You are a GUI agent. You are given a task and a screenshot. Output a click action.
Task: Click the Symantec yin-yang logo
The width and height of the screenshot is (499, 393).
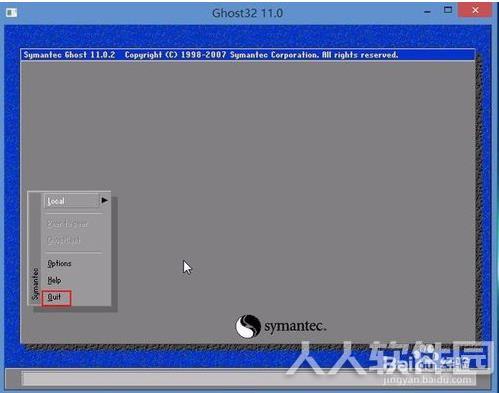(248, 326)
